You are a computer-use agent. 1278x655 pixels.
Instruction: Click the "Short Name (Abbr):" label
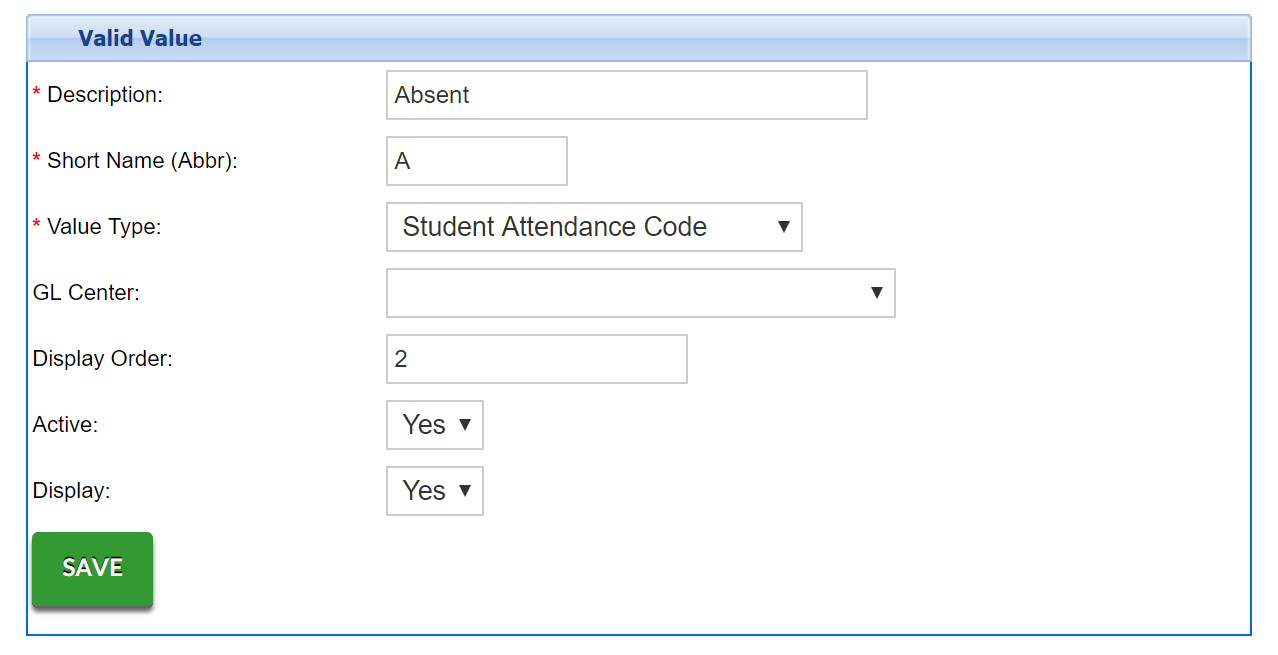142,161
